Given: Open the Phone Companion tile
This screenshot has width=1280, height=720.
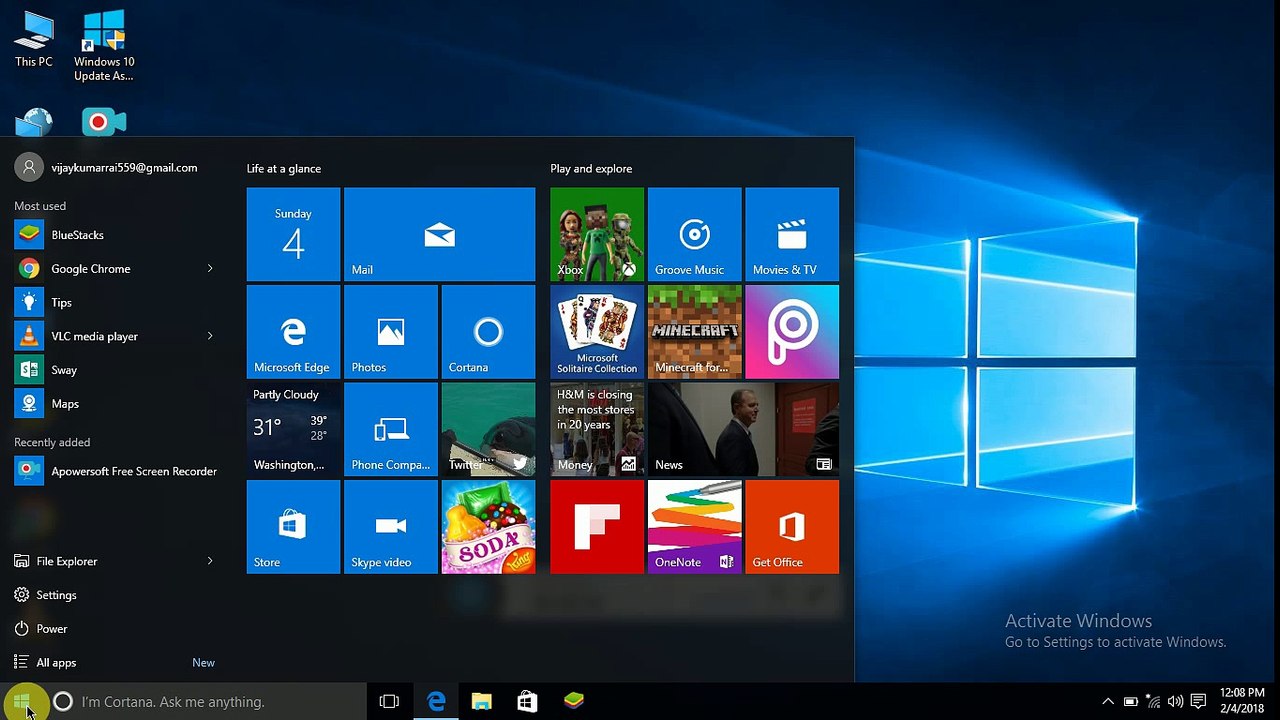Looking at the screenshot, I should pos(390,429).
